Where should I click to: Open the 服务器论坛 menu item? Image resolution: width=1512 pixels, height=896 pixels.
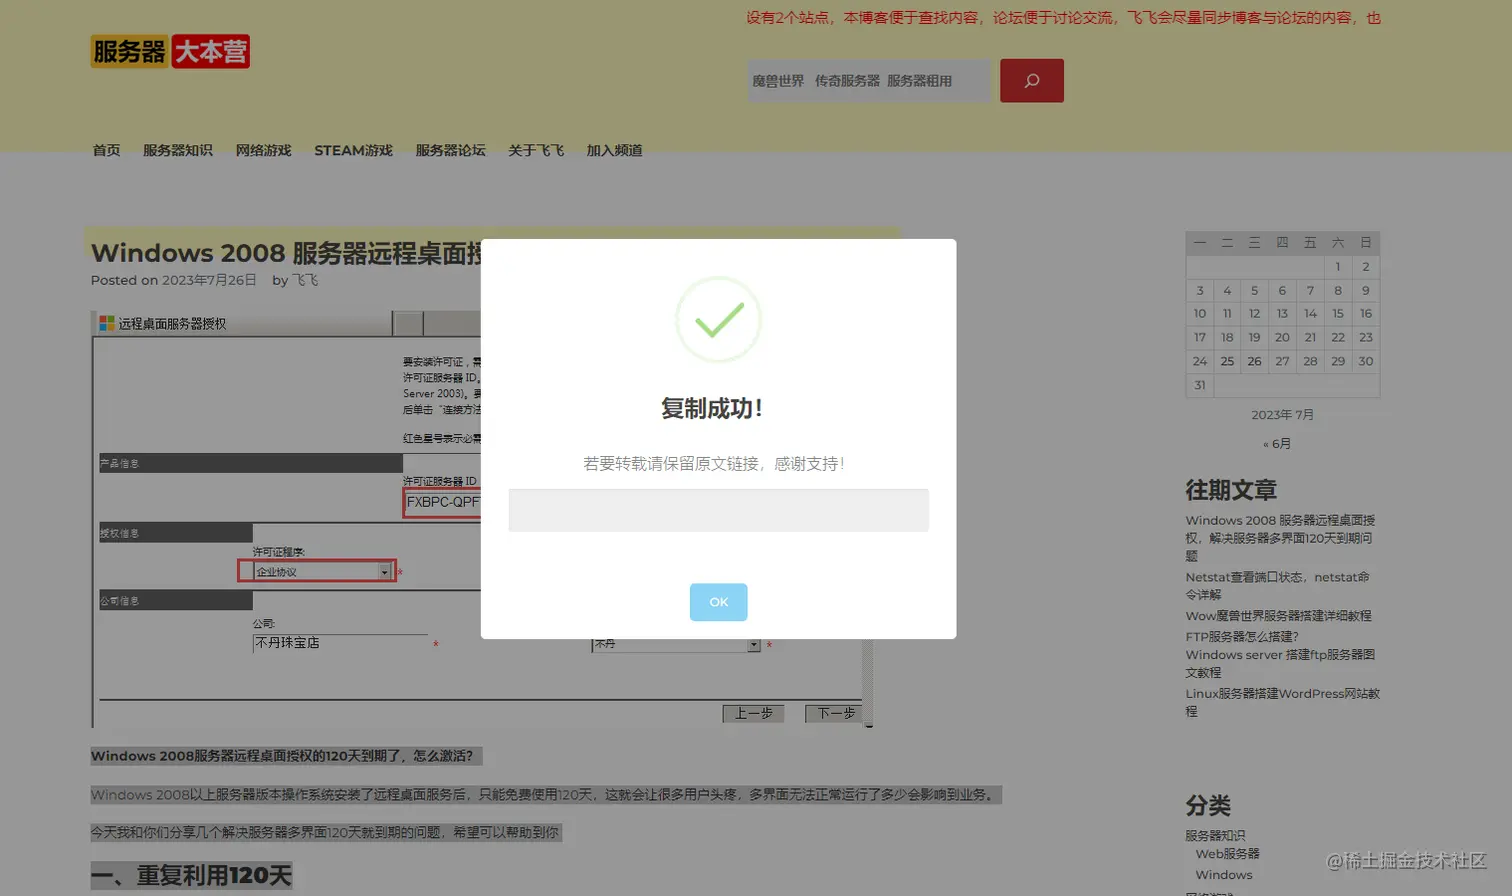point(451,151)
